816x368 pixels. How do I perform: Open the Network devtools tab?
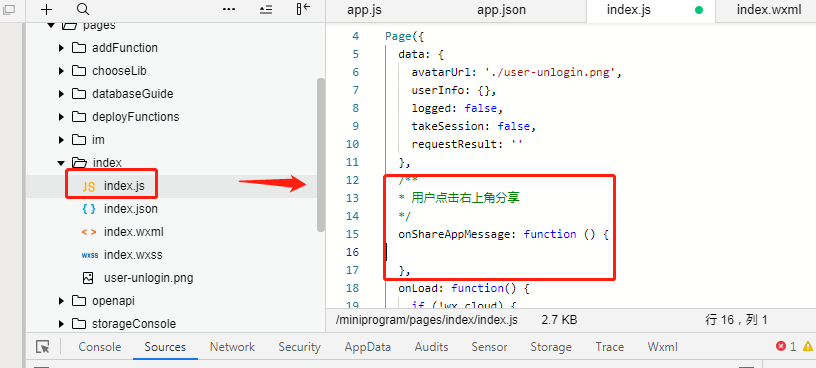pos(232,347)
